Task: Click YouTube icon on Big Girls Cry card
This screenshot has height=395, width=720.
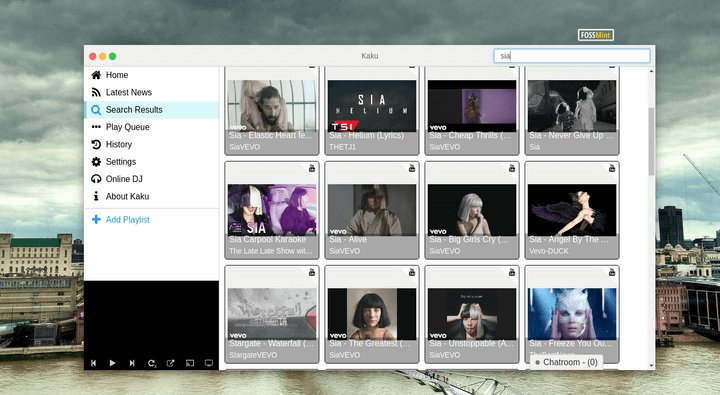Action: 512,168
